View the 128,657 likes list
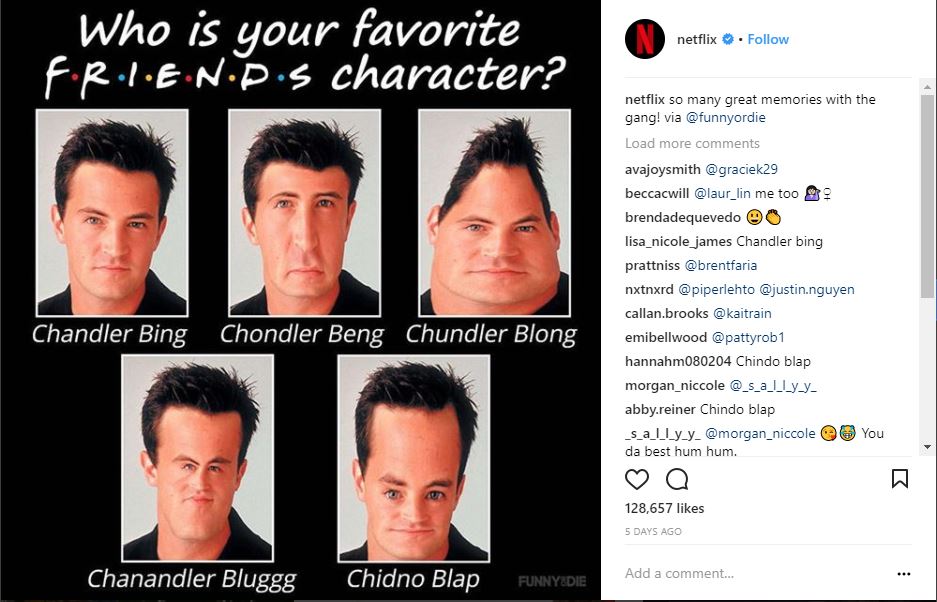 (x=665, y=508)
